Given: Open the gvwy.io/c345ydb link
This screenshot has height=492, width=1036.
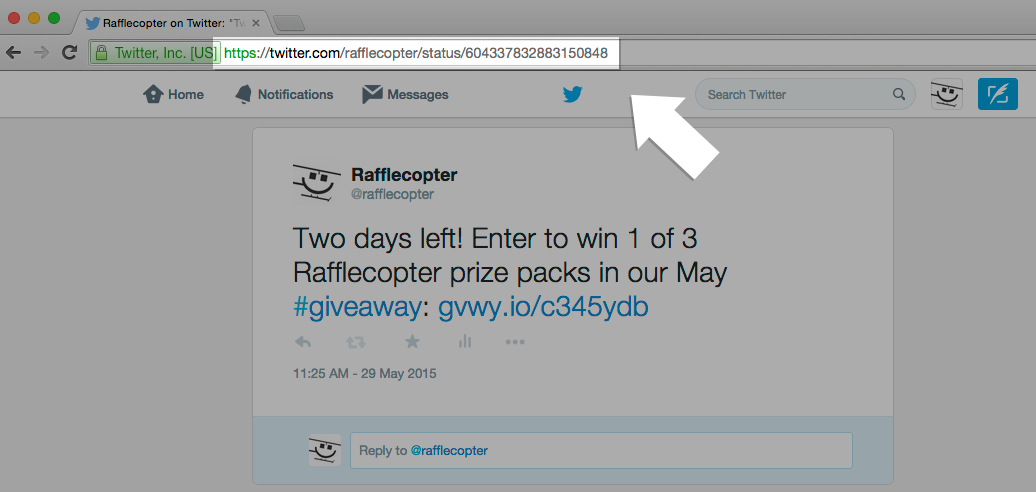Looking at the screenshot, I should pos(543,307).
